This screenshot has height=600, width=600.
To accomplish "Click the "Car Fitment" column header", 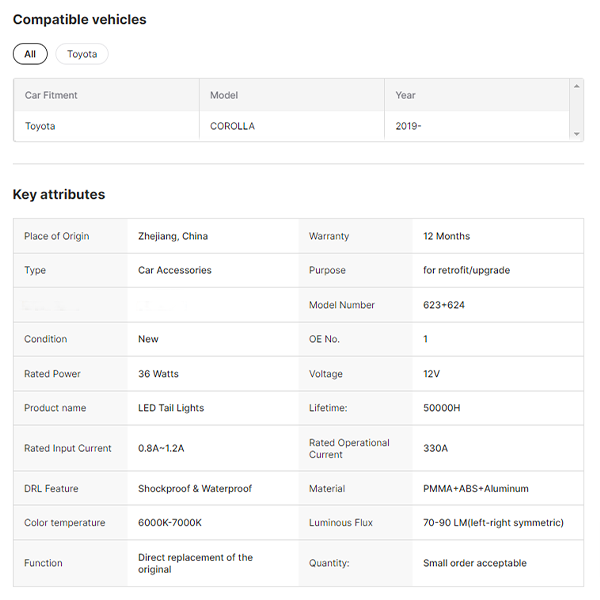I will pyautogui.click(x=51, y=95).
